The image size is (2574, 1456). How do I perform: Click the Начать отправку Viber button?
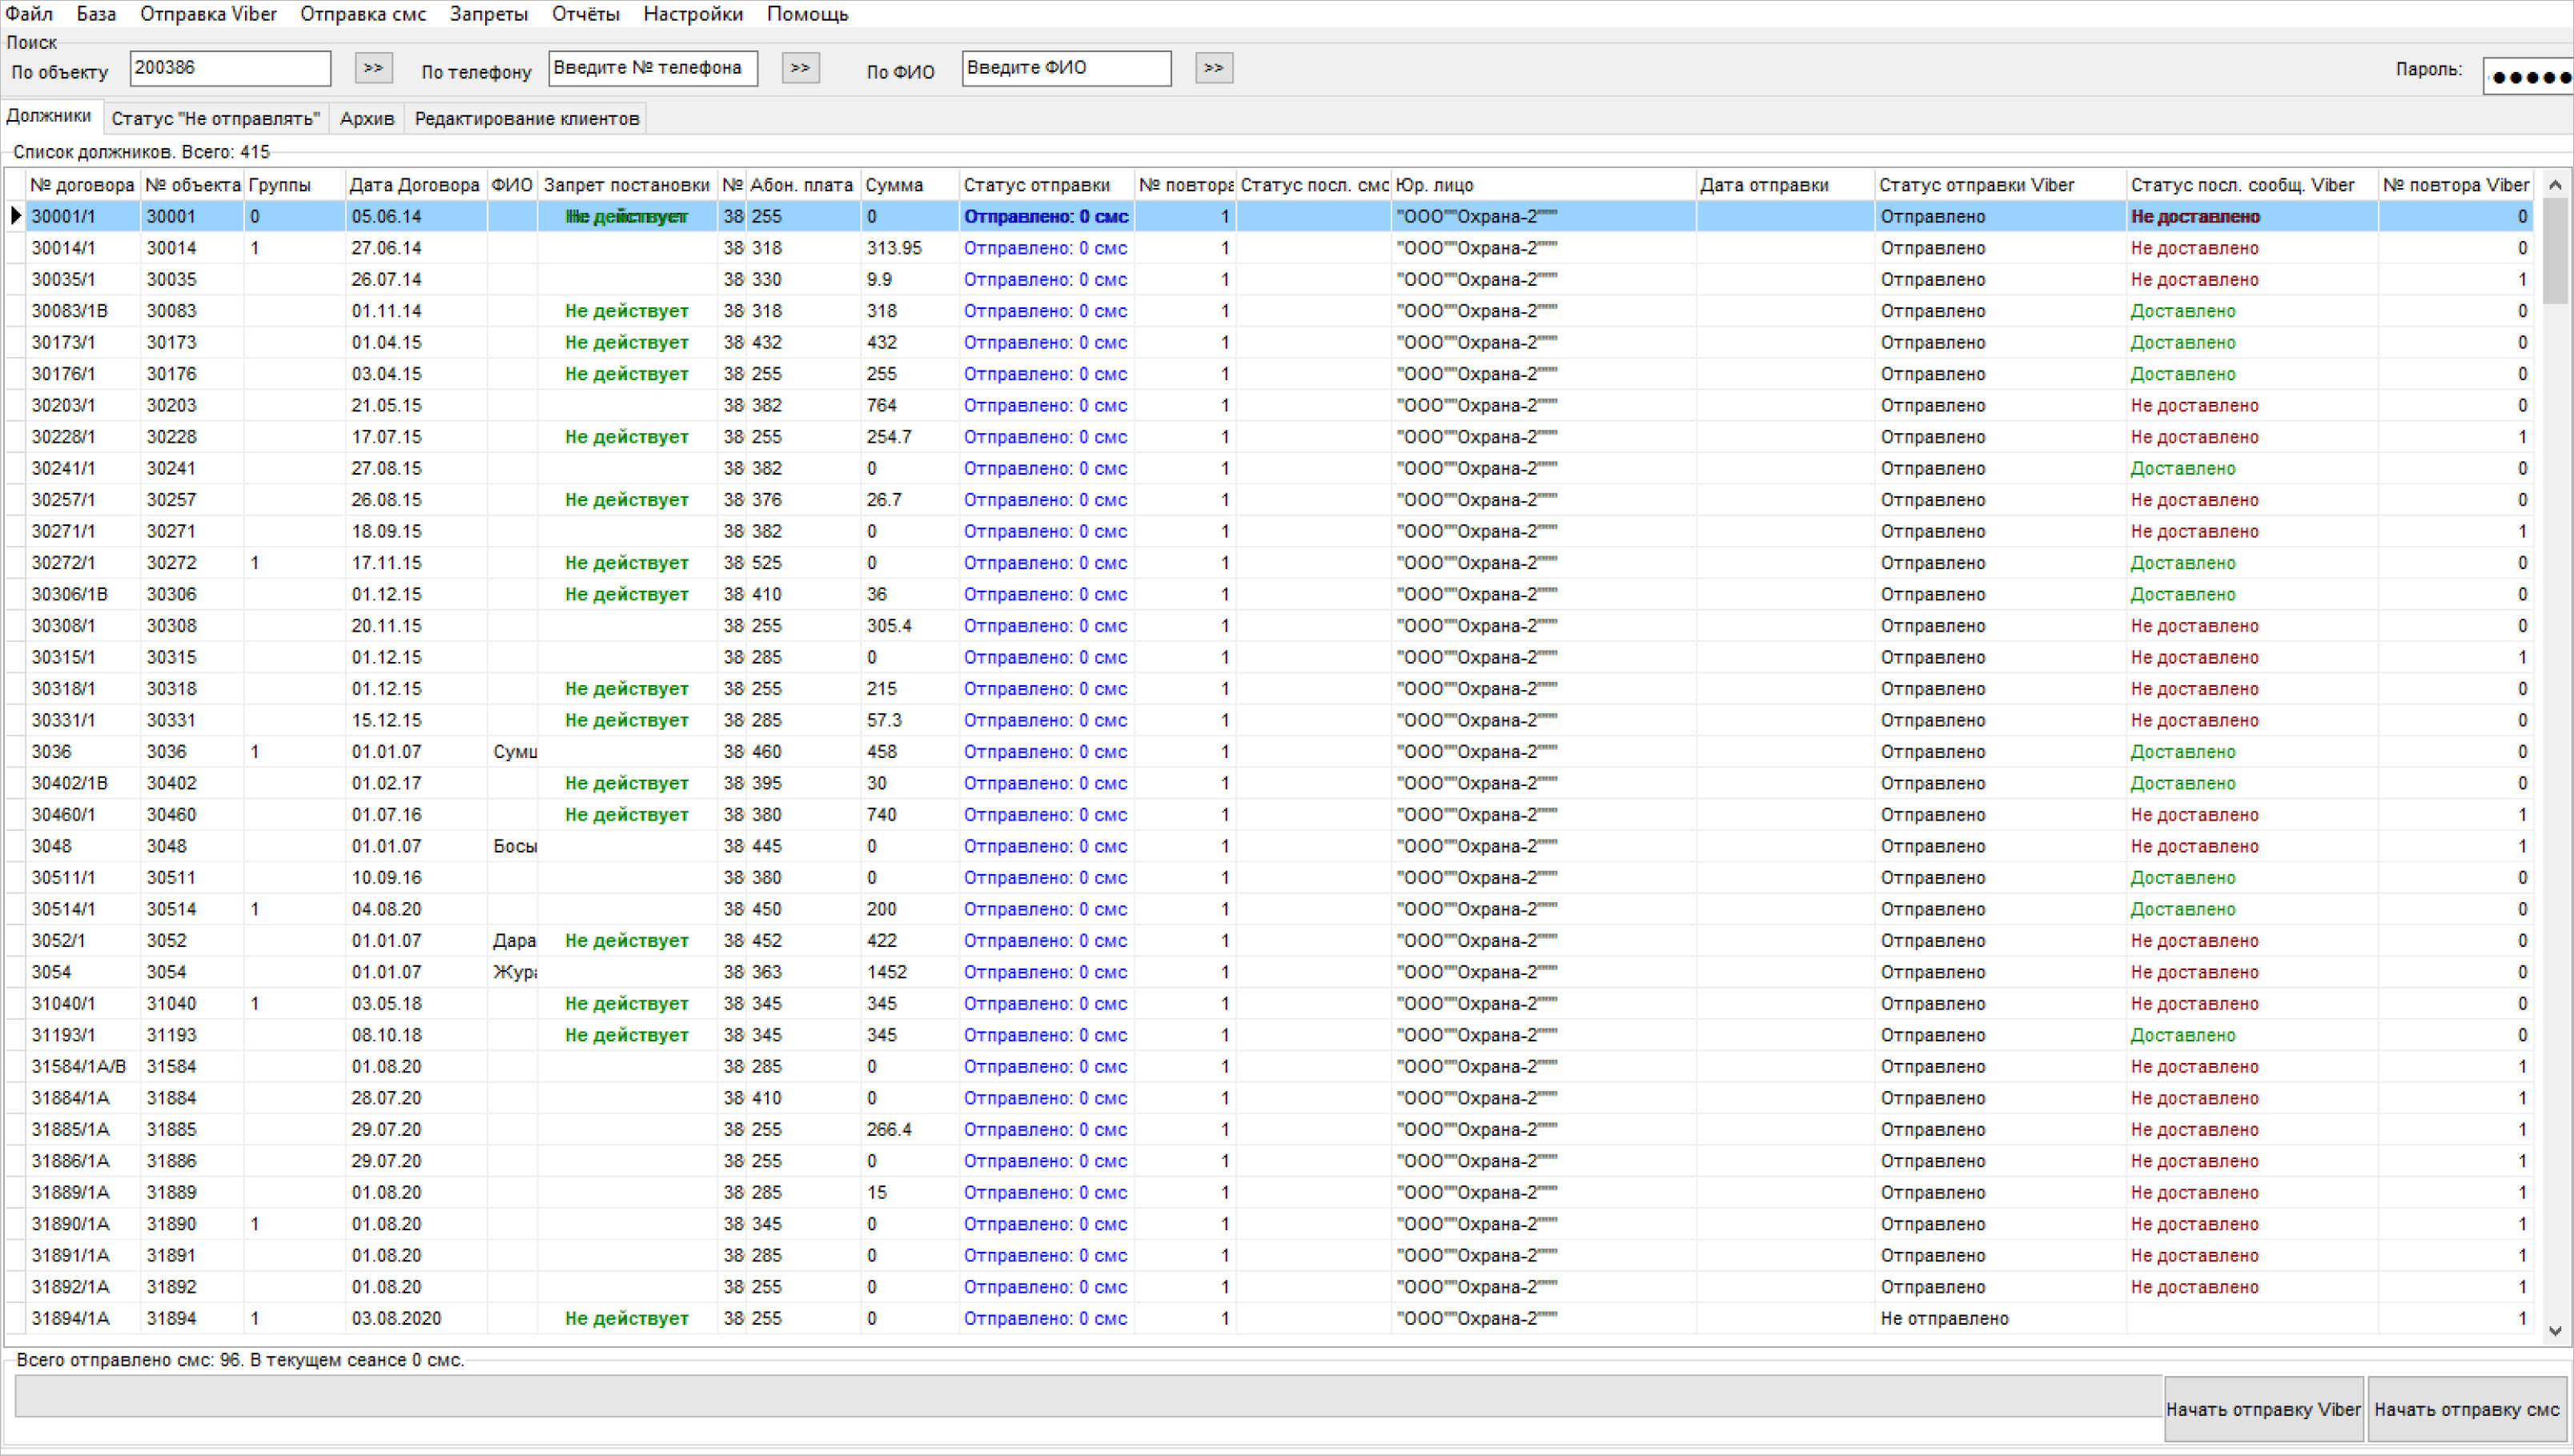tap(2263, 1409)
